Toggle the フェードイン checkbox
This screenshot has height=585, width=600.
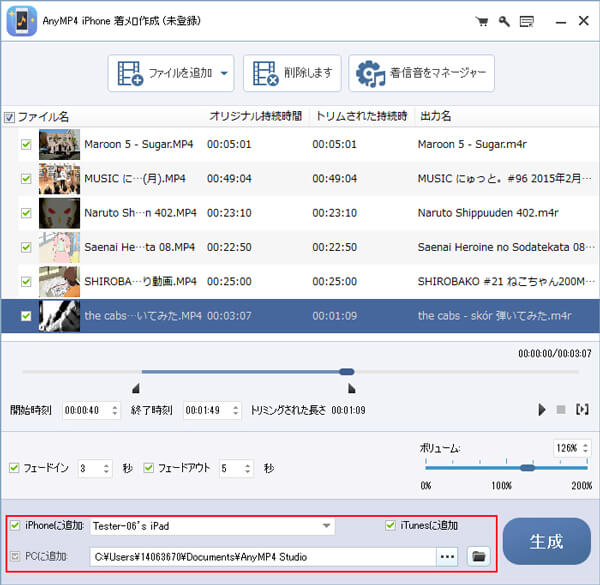pos(14,468)
